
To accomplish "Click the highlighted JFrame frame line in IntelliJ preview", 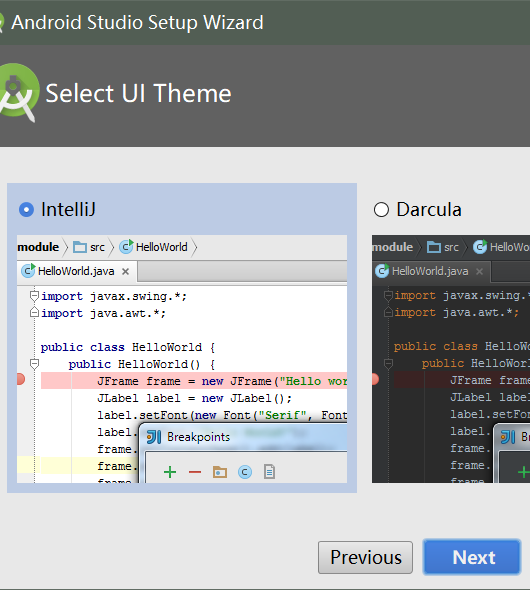I will click(x=194, y=381).
